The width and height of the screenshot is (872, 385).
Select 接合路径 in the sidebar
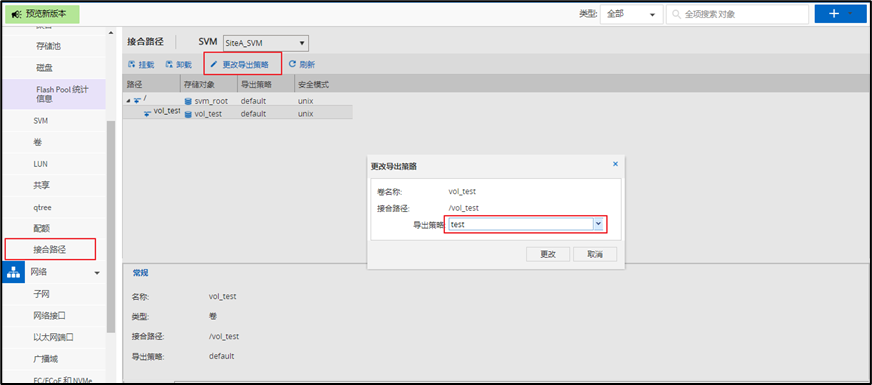[50, 249]
